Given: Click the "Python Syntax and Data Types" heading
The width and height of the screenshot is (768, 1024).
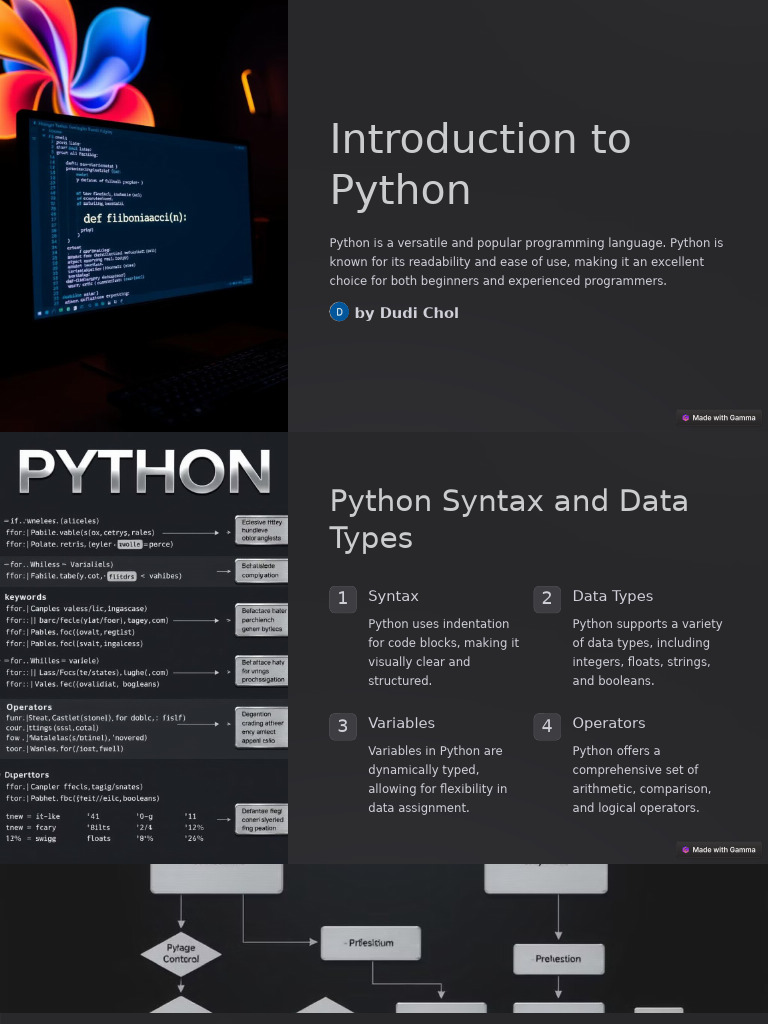Looking at the screenshot, I should pyautogui.click(x=508, y=518).
